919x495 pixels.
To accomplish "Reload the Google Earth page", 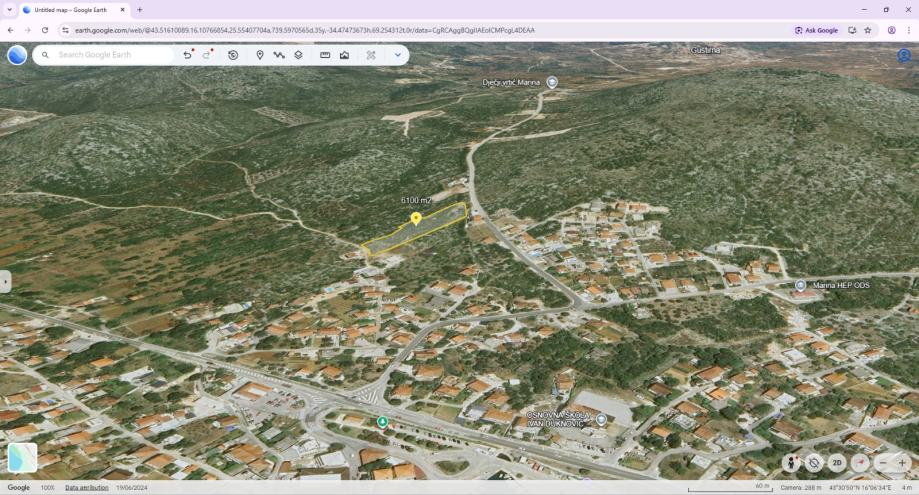I will 45,30.
